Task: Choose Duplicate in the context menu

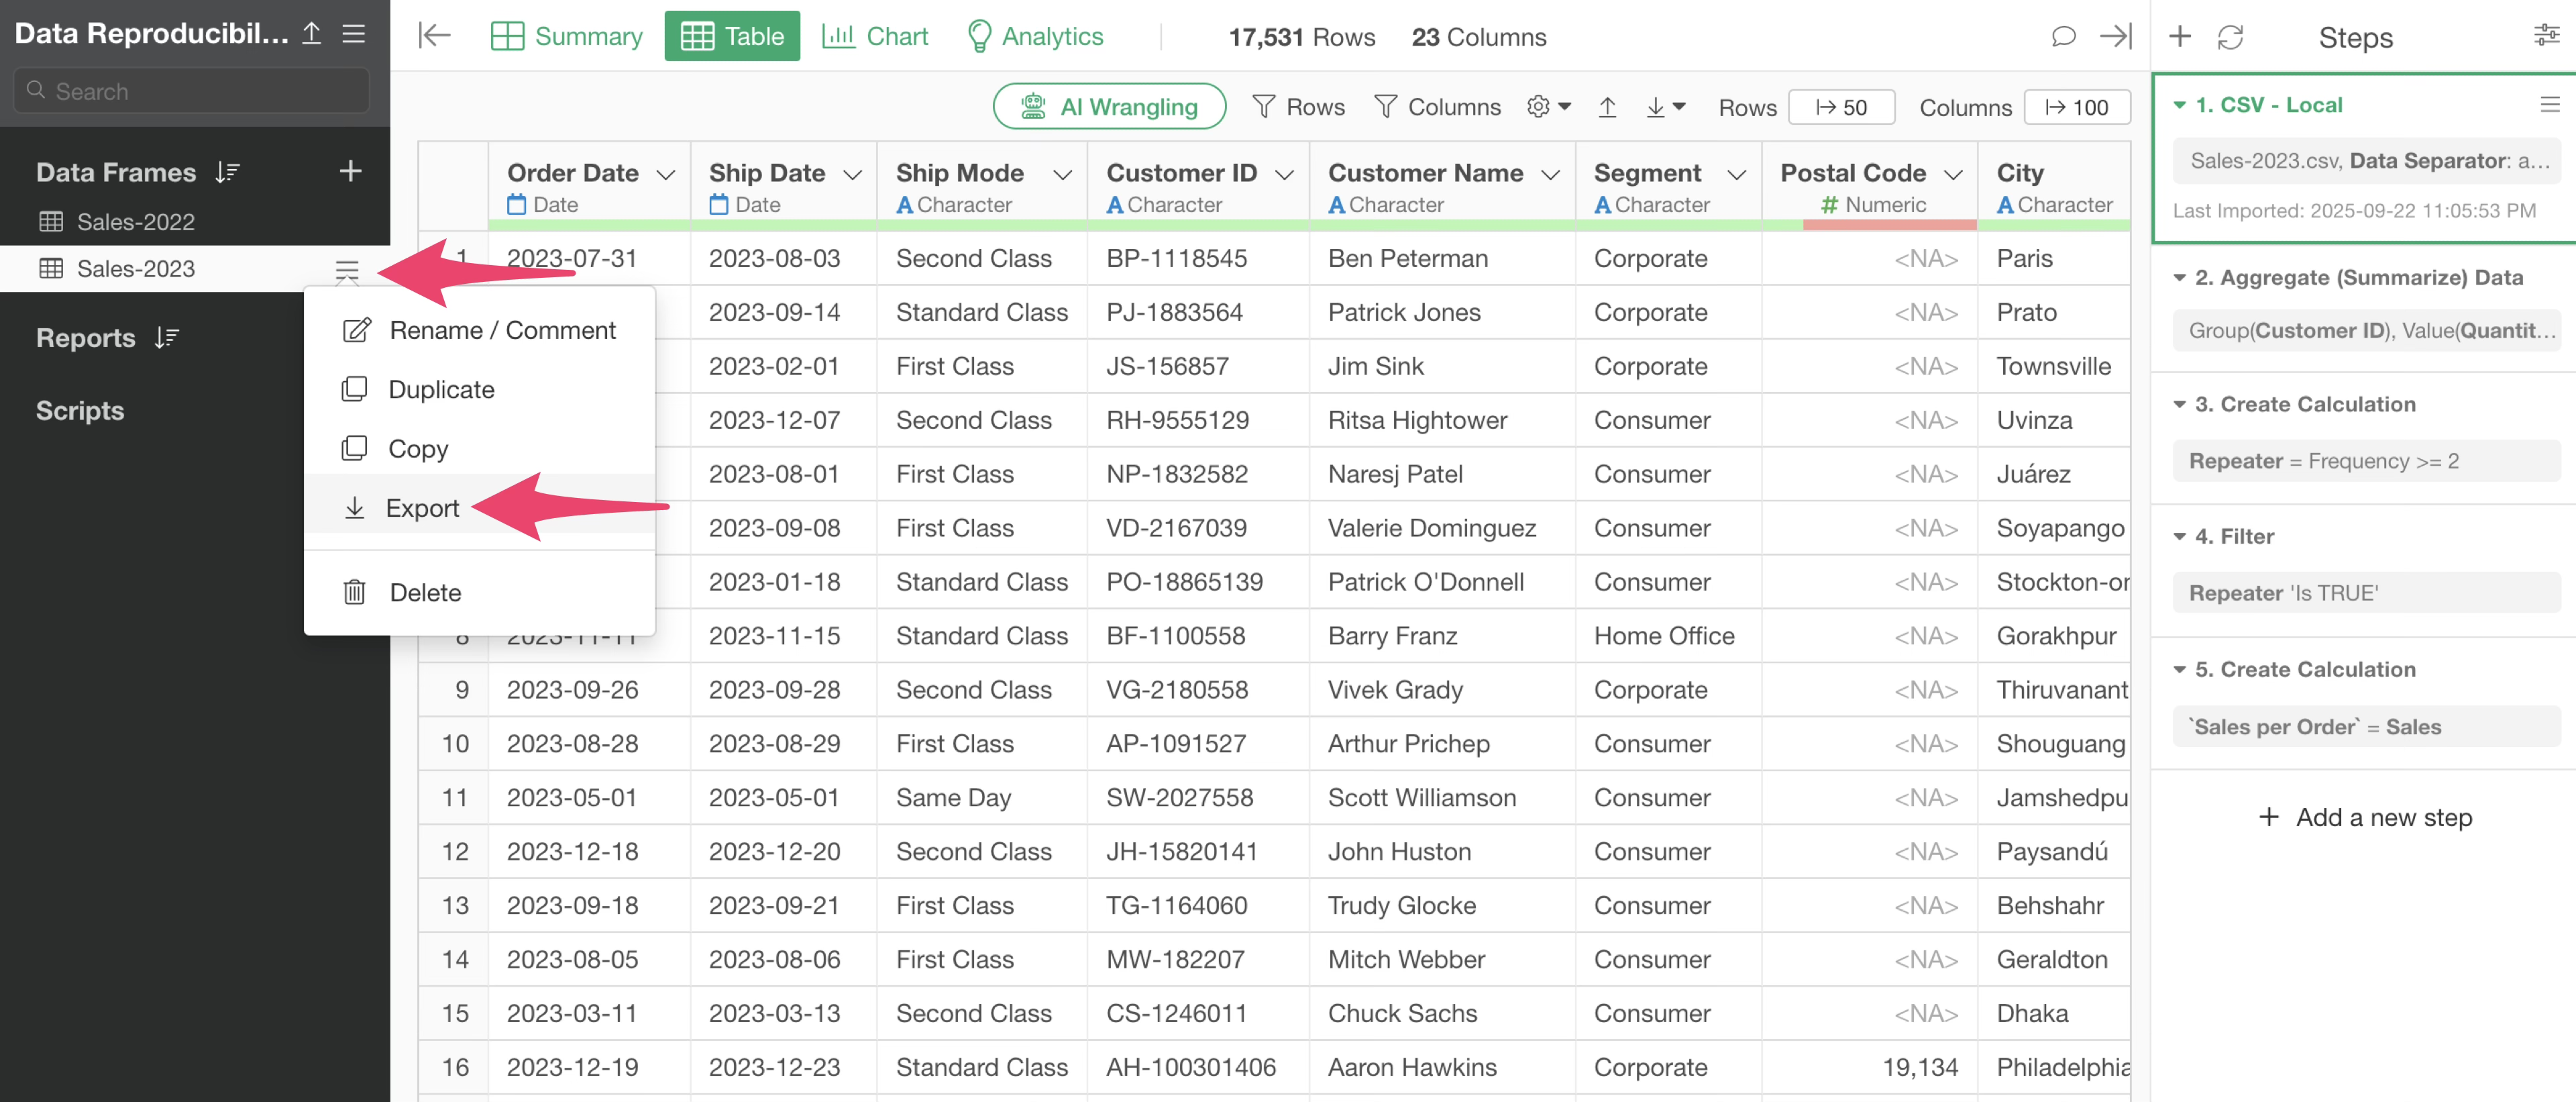Action: [441, 389]
